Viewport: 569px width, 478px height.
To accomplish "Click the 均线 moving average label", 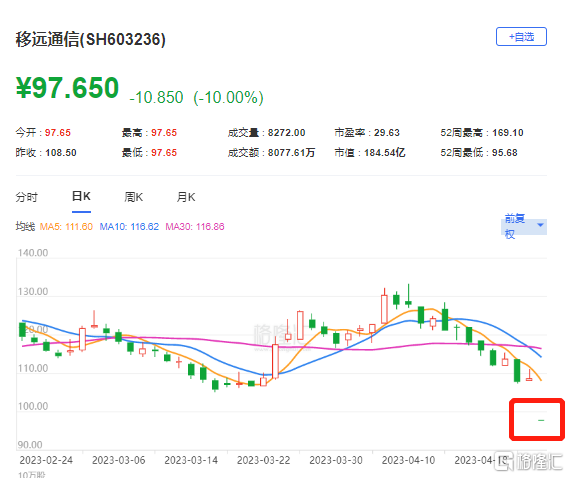I will pyautogui.click(x=25, y=226).
